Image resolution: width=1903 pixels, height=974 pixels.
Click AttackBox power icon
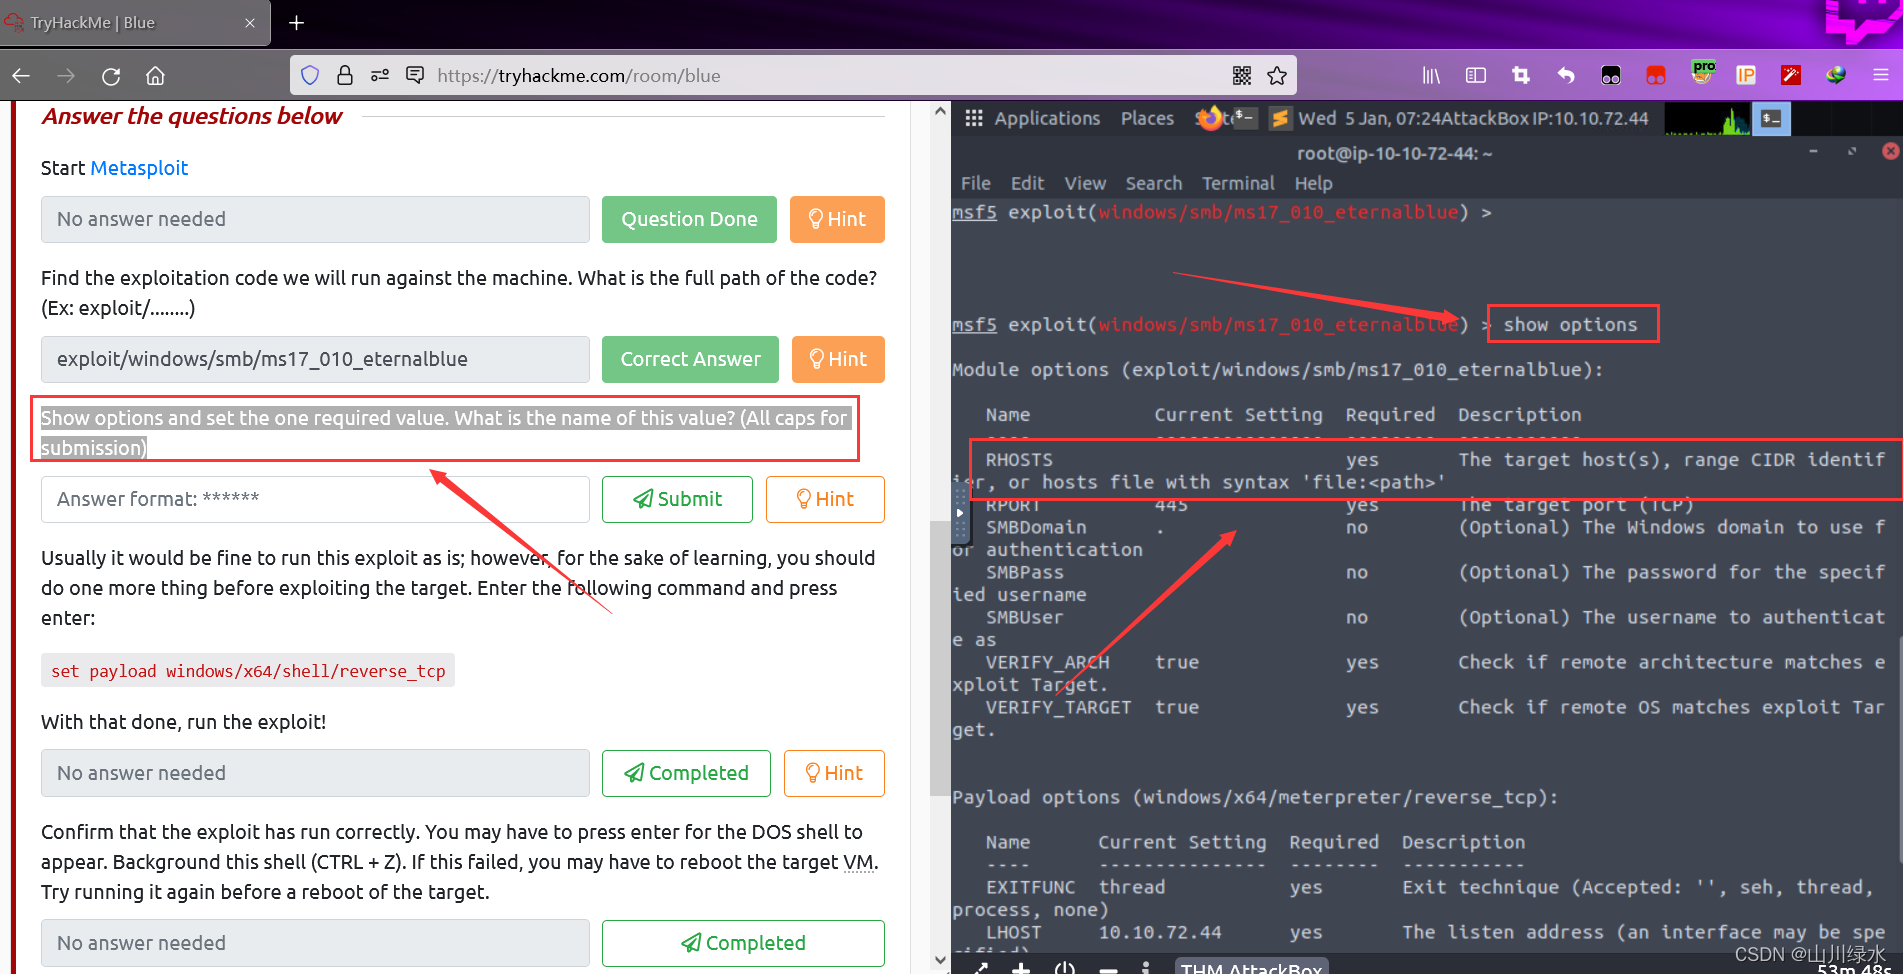[x=1065, y=968]
